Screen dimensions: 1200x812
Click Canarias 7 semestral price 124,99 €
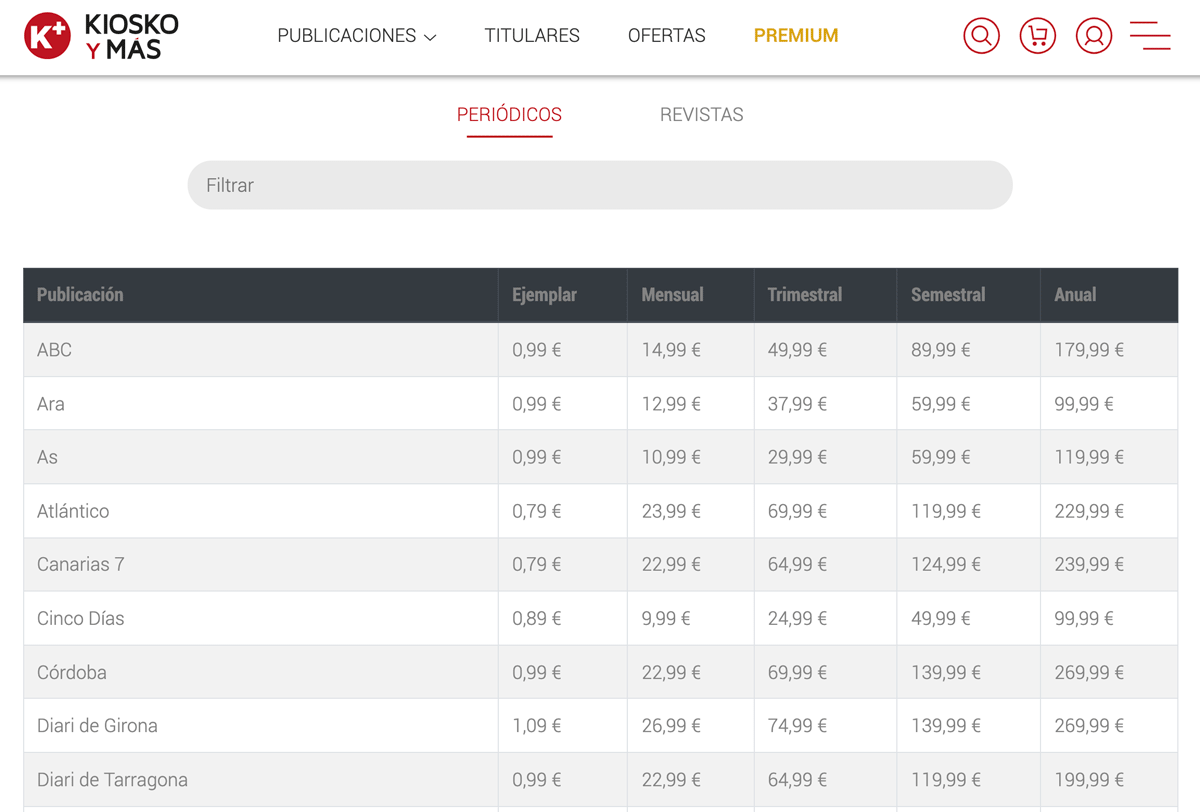coord(946,564)
